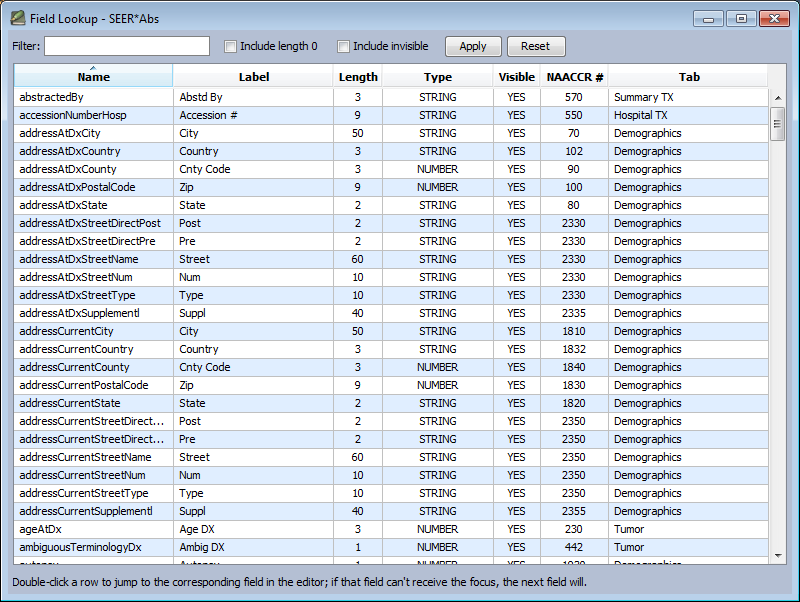Click the Ambig DX label cell
The image size is (800, 602).
pos(254,547)
